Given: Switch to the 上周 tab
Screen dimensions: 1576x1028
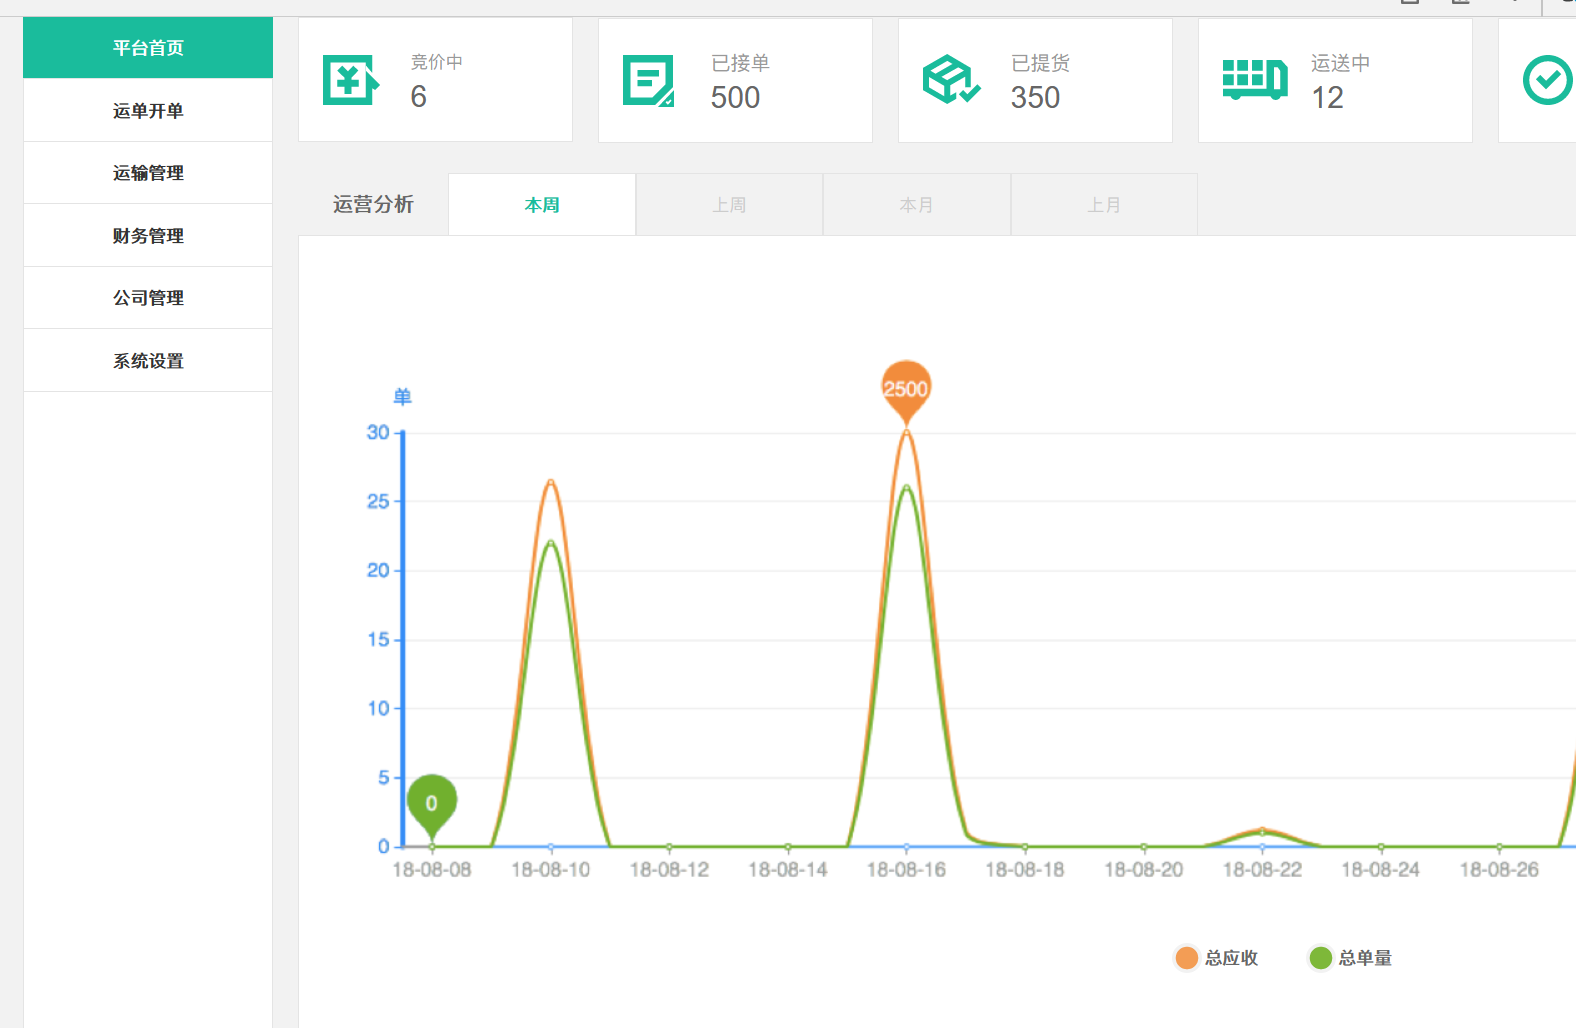Looking at the screenshot, I should 729,205.
